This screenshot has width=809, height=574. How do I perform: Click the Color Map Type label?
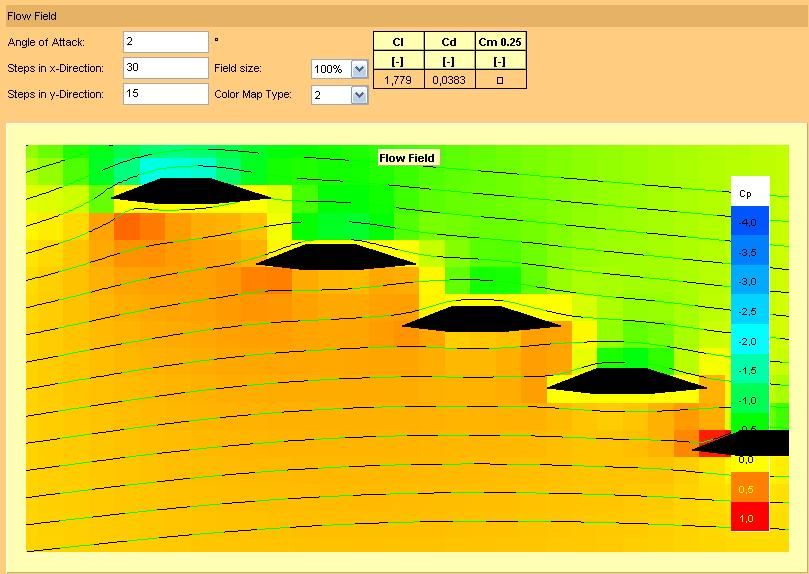(x=253, y=94)
